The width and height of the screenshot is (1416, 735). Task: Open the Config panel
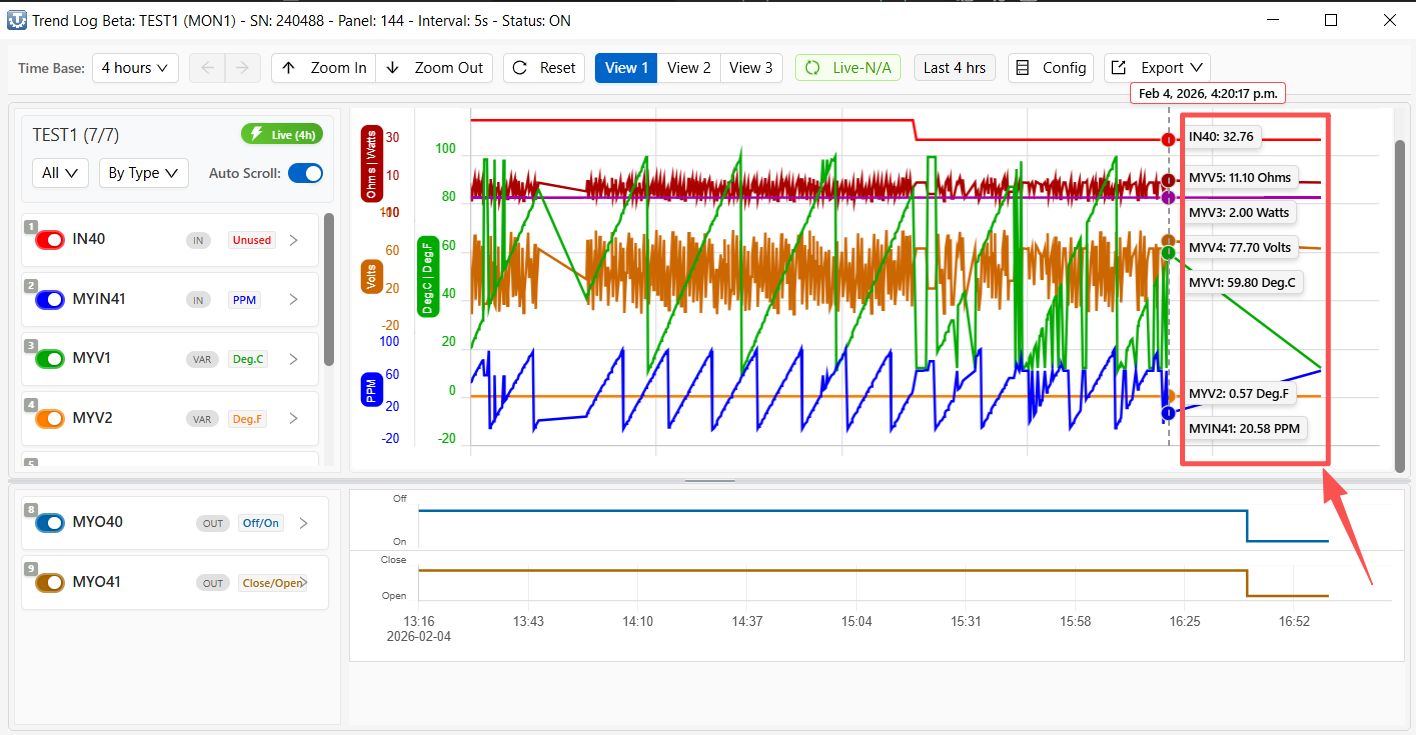coord(1050,68)
